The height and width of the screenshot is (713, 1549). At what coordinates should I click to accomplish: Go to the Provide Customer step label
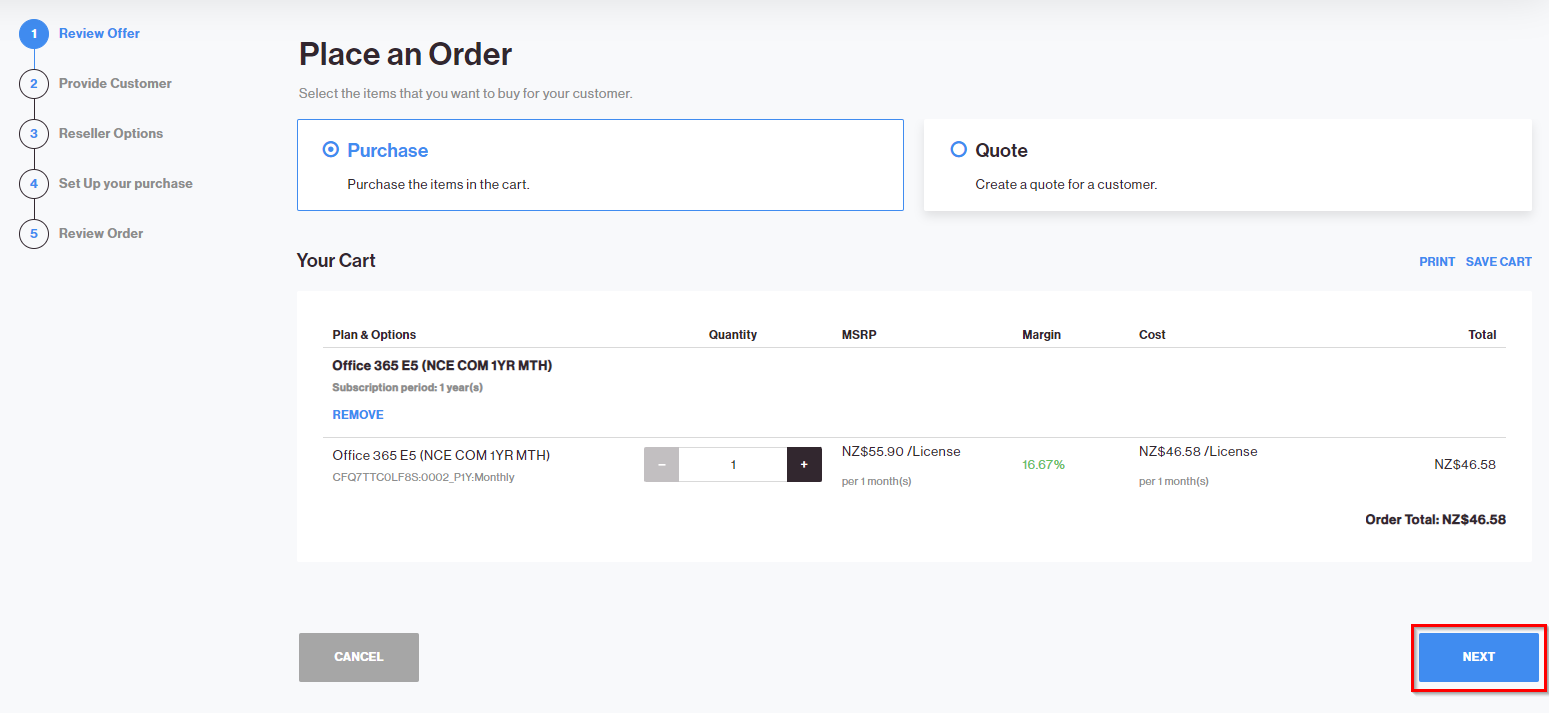[x=115, y=83]
